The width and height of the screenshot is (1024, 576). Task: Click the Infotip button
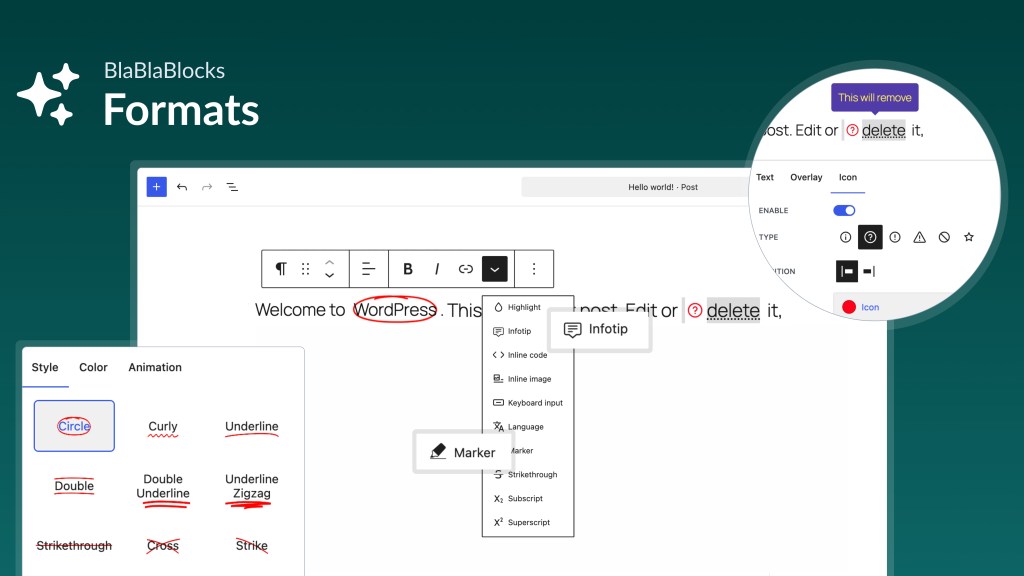point(599,330)
